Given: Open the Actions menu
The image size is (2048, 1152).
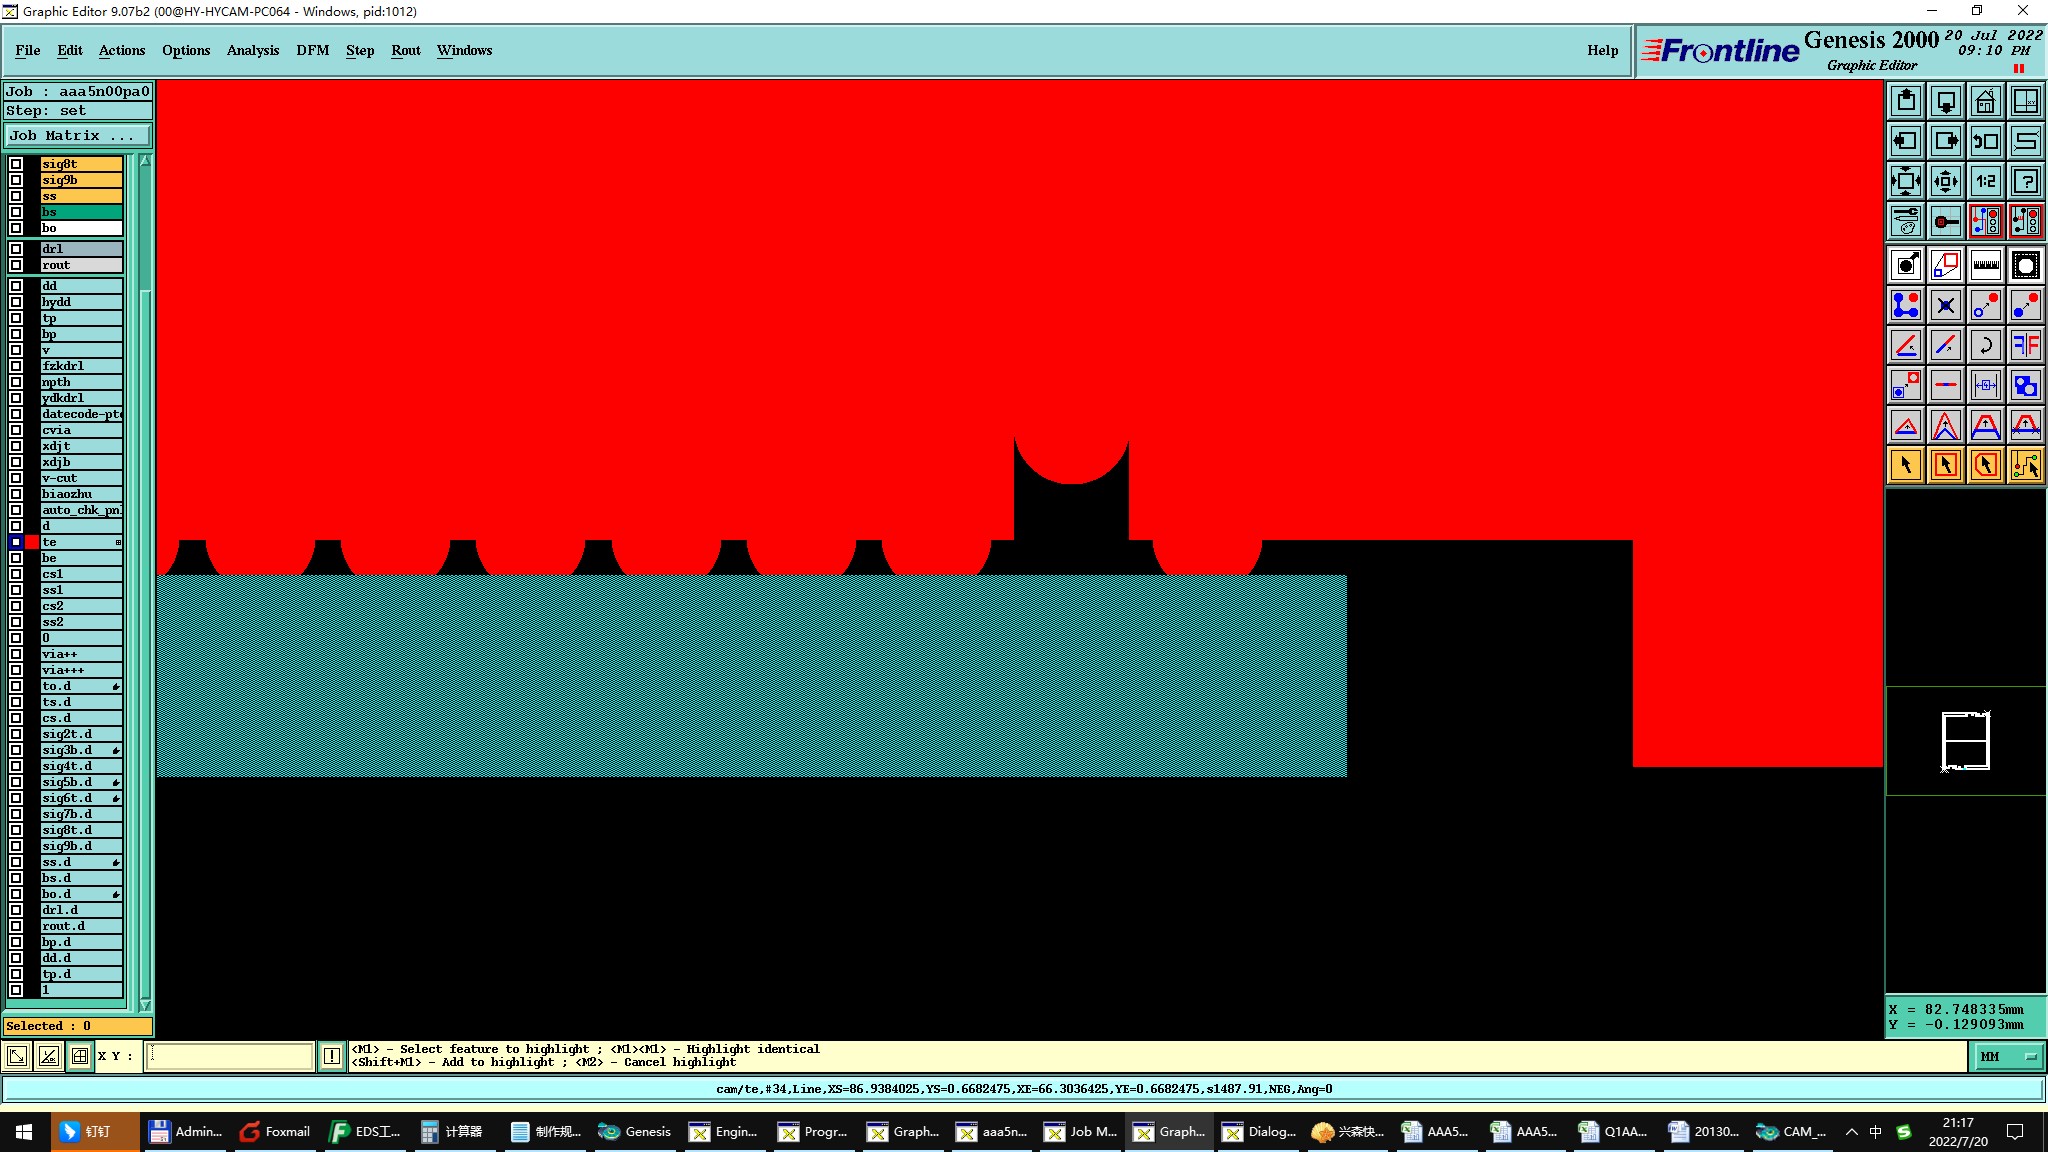Looking at the screenshot, I should click(122, 50).
